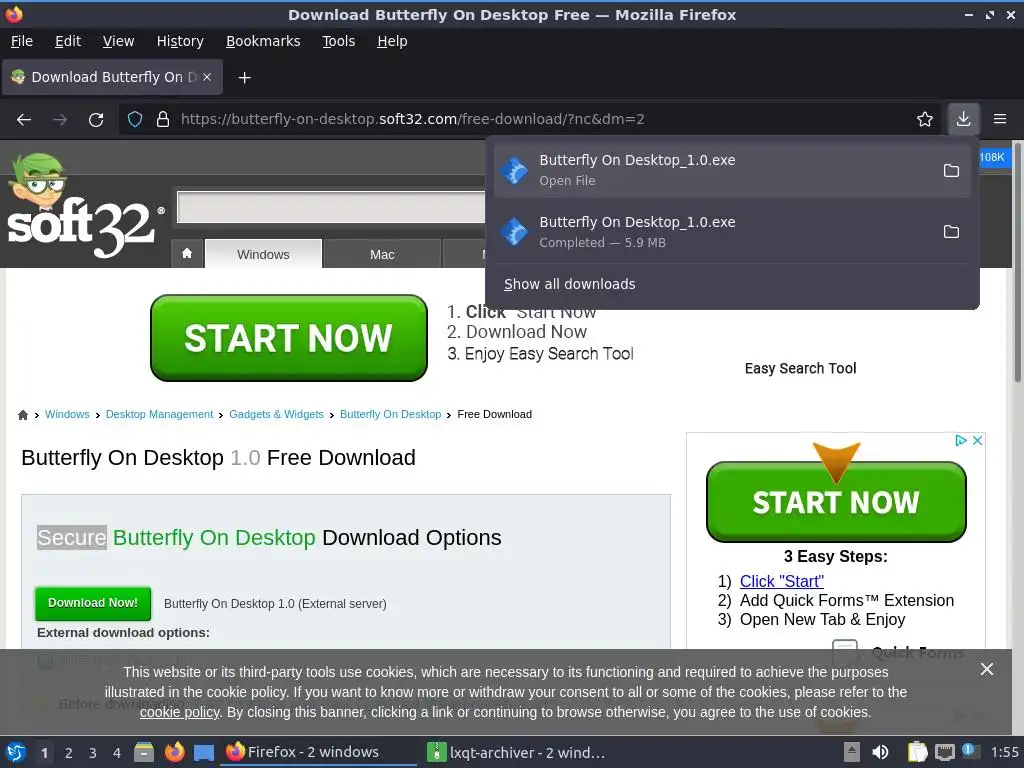1024x768 pixels.
Task: Go to soft32 home tab icon
Action: pyautogui.click(x=187, y=253)
